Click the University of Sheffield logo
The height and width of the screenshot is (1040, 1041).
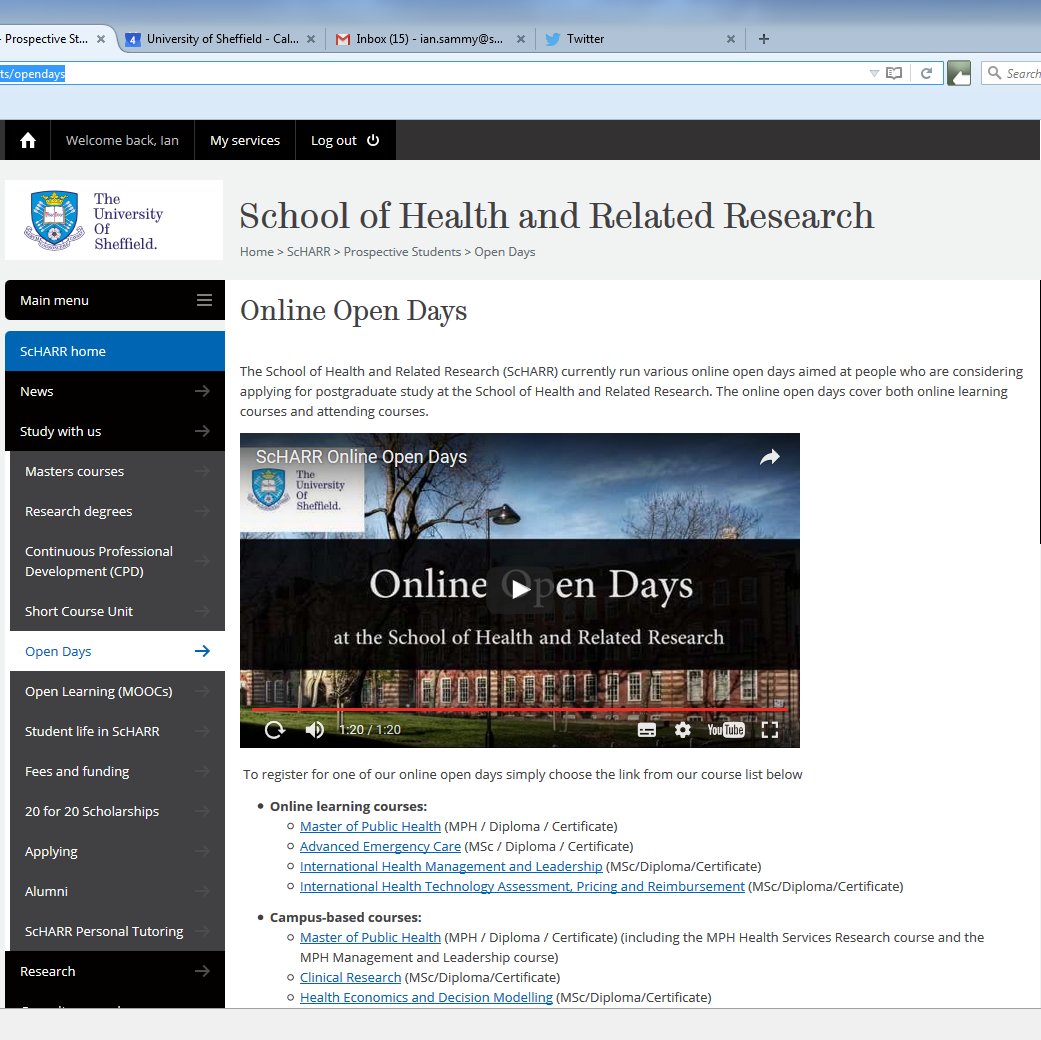point(114,220)
